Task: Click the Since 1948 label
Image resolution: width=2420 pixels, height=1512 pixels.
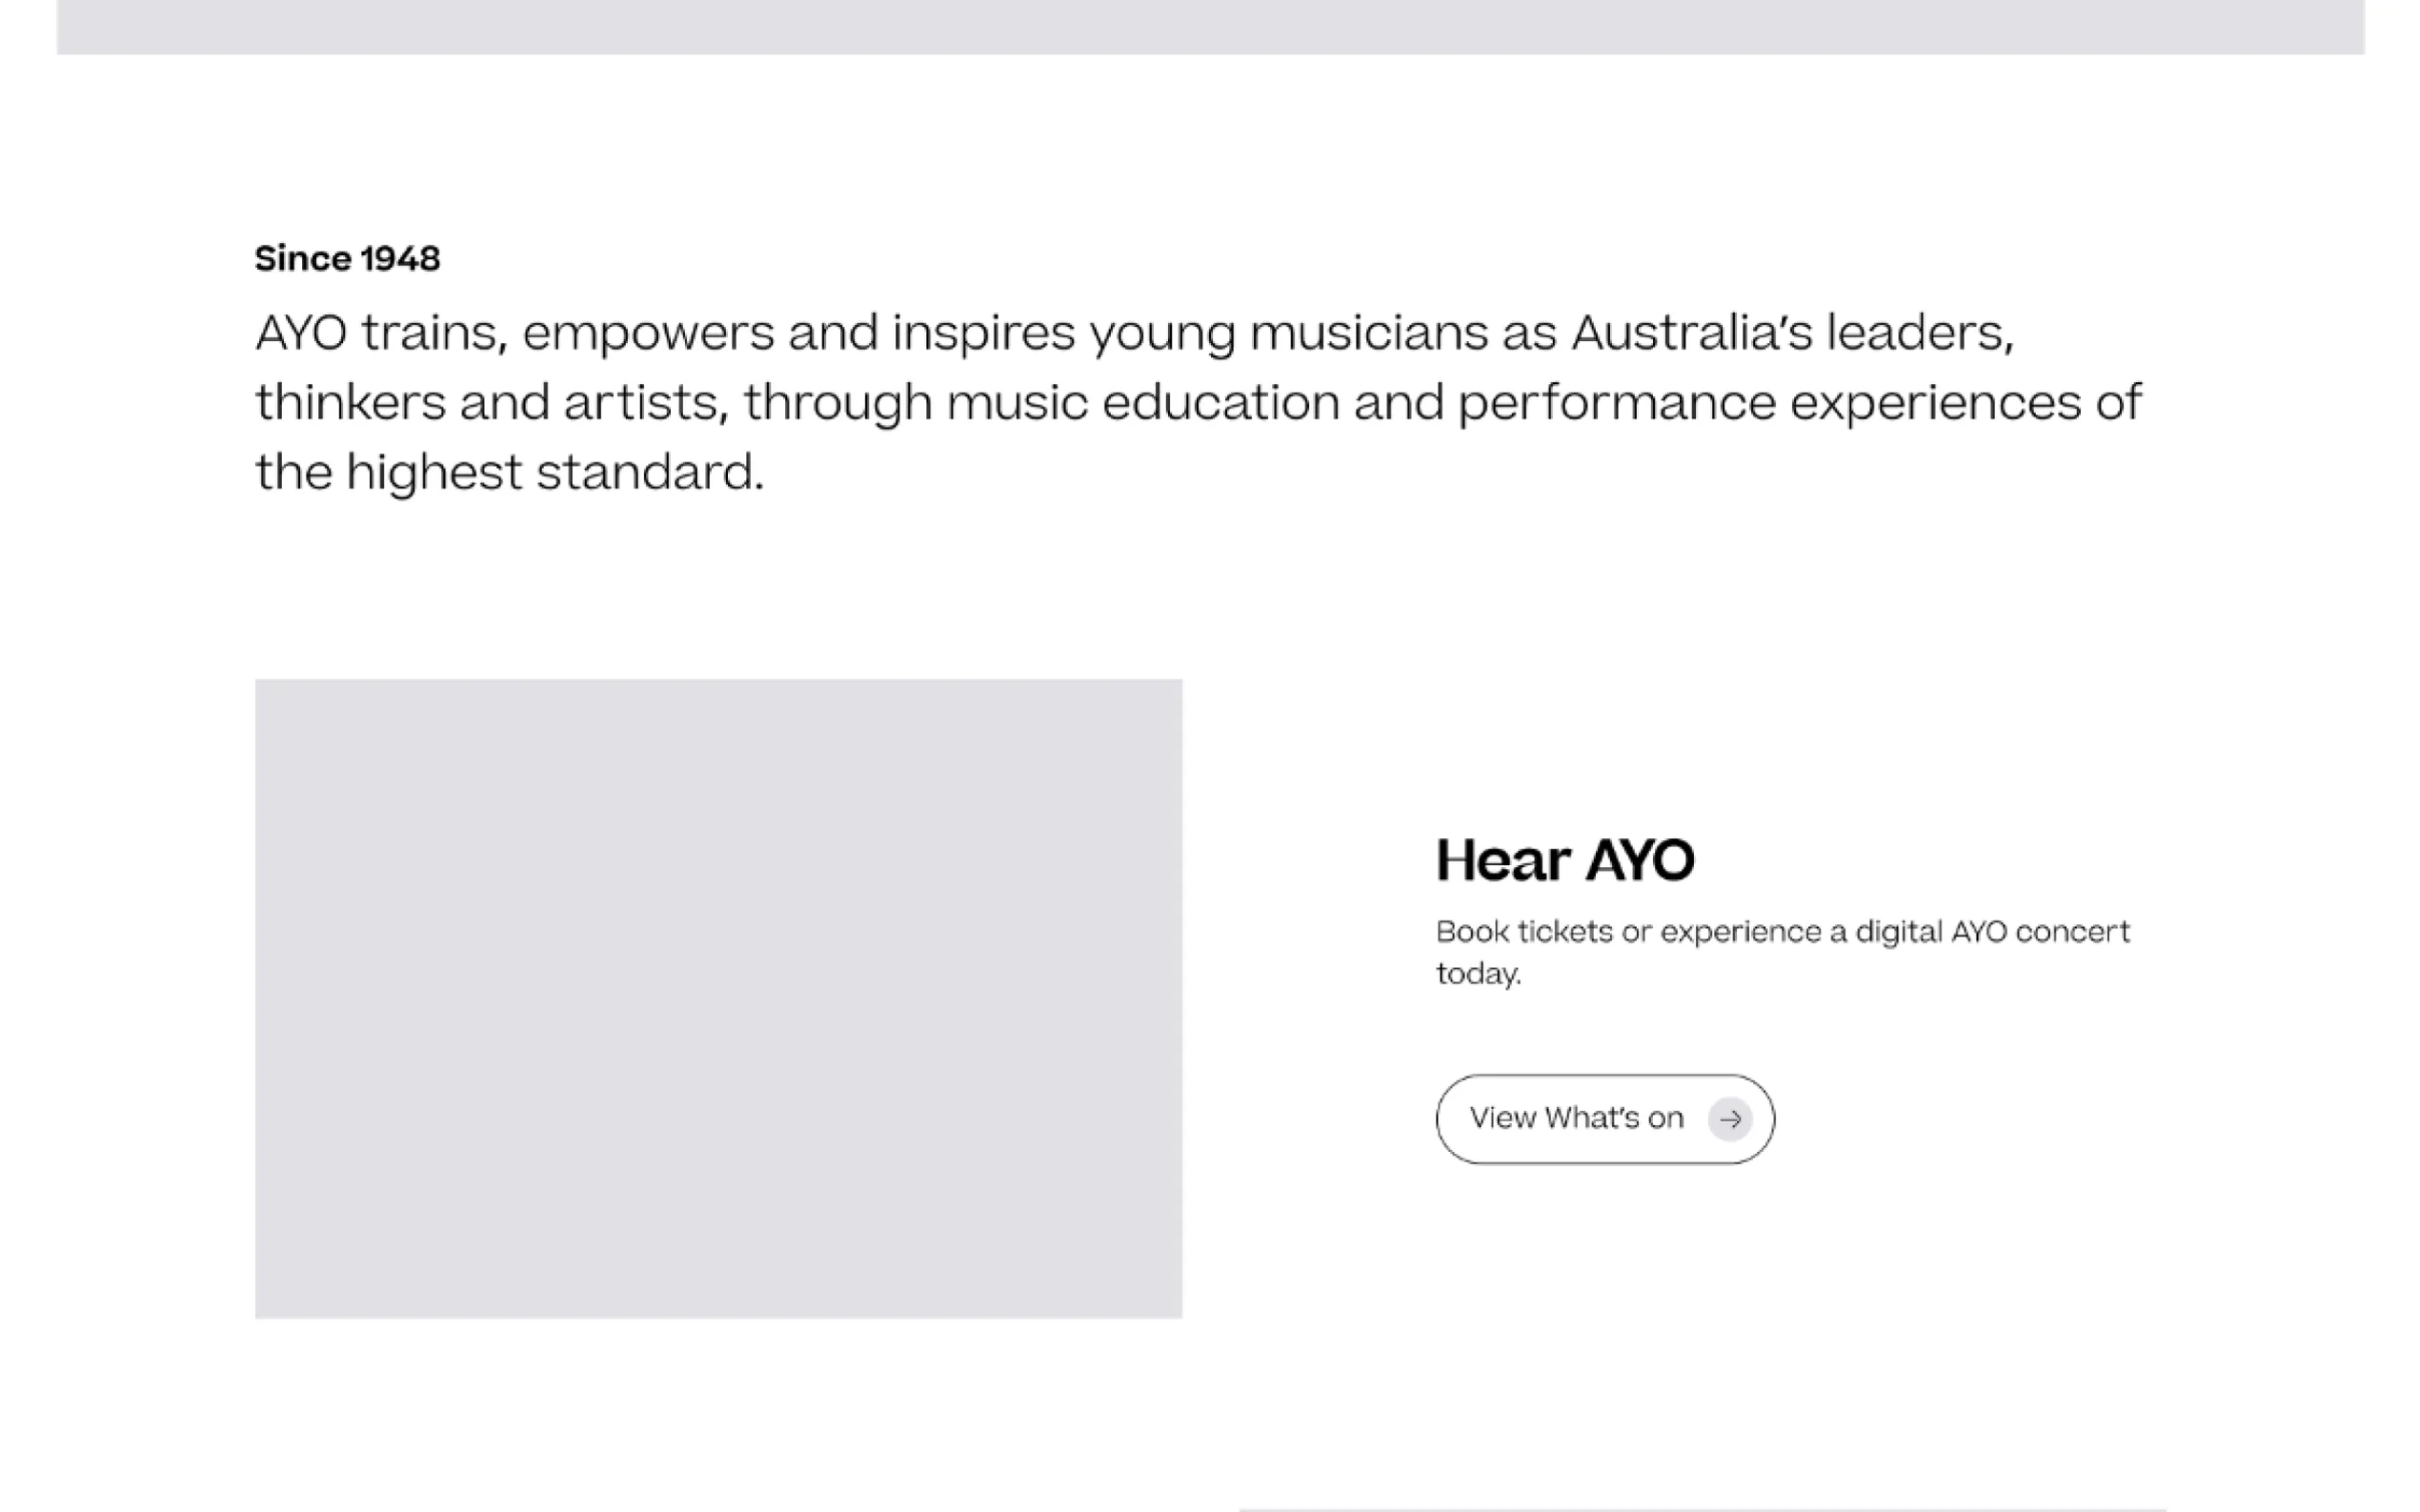Action: (347, 259)
